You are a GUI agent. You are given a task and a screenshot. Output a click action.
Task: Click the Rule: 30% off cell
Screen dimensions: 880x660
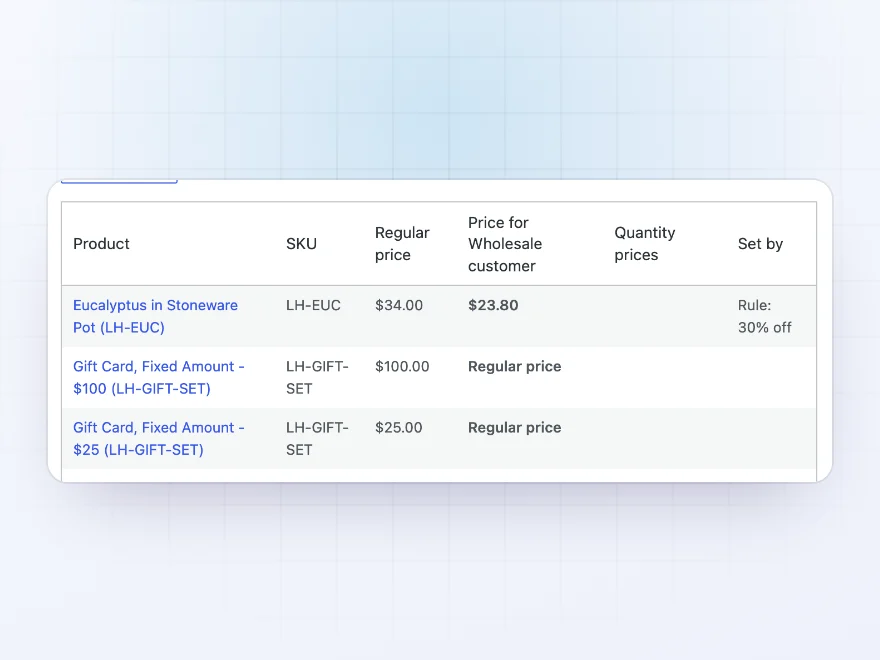pos(764,317)
